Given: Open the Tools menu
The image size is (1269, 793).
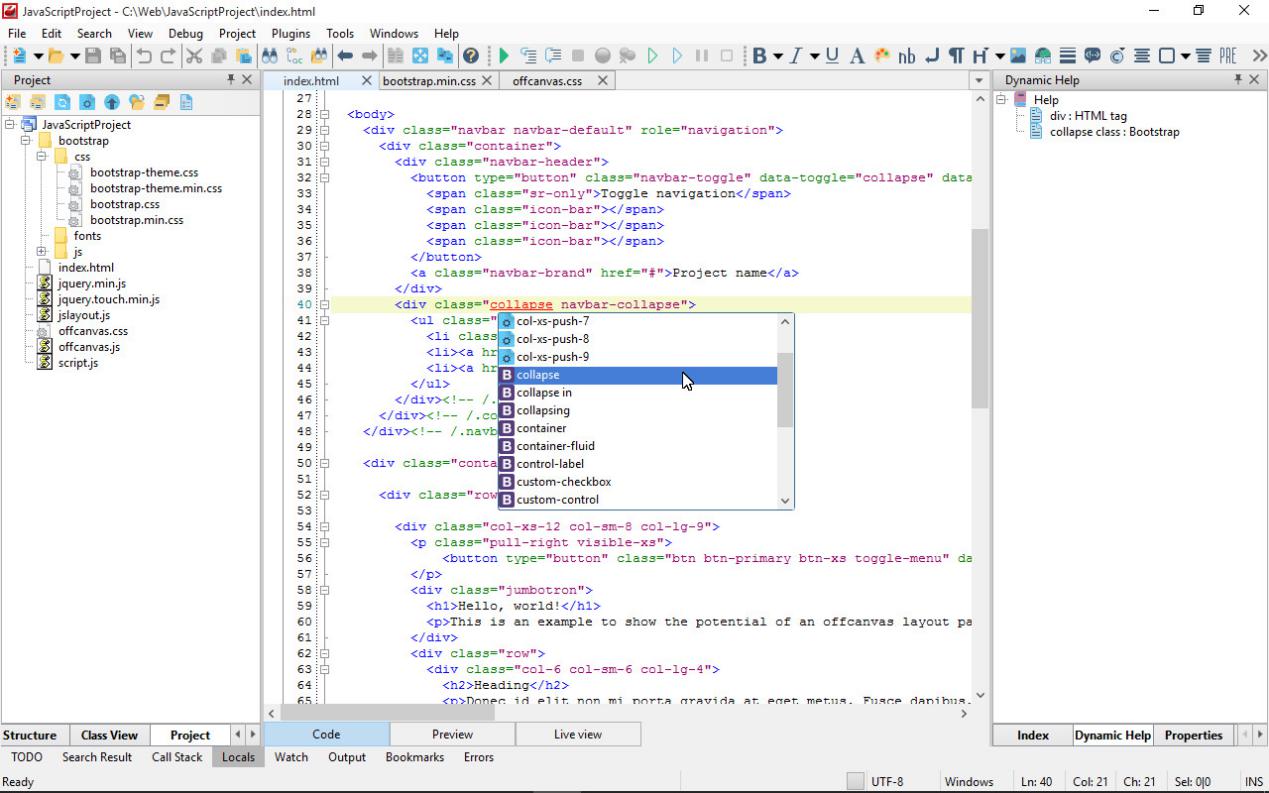Looking at the screenshot, I should [x=340, y=33].
